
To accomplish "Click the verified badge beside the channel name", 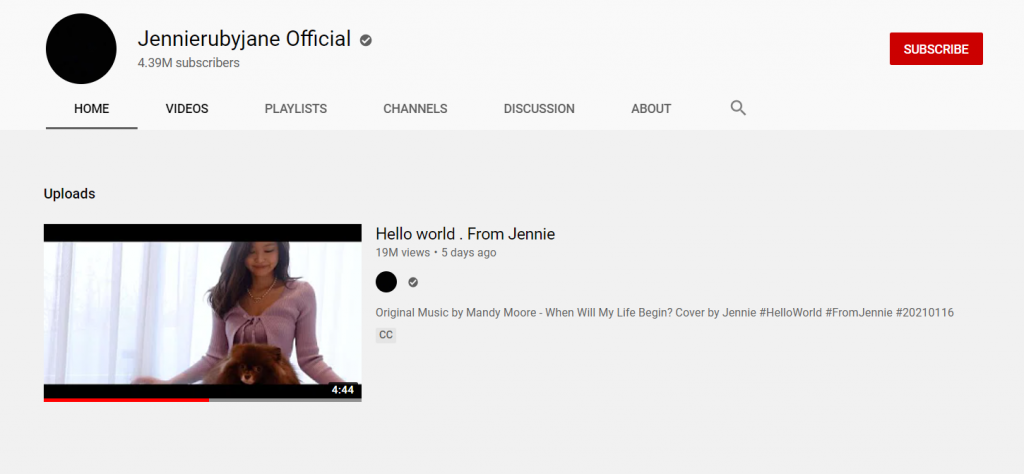I will point(366,40).
